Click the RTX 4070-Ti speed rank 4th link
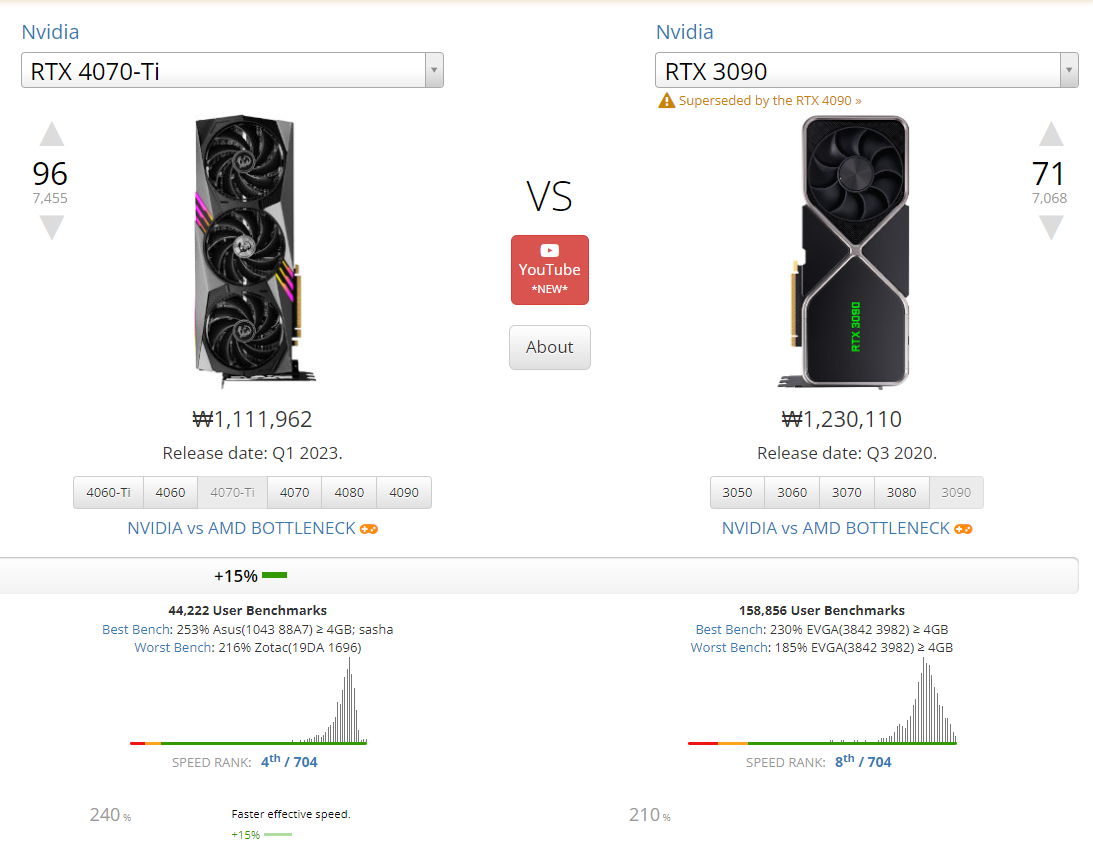The height and width of the screenshot is (855, 1093). click(x=271, y=761)
